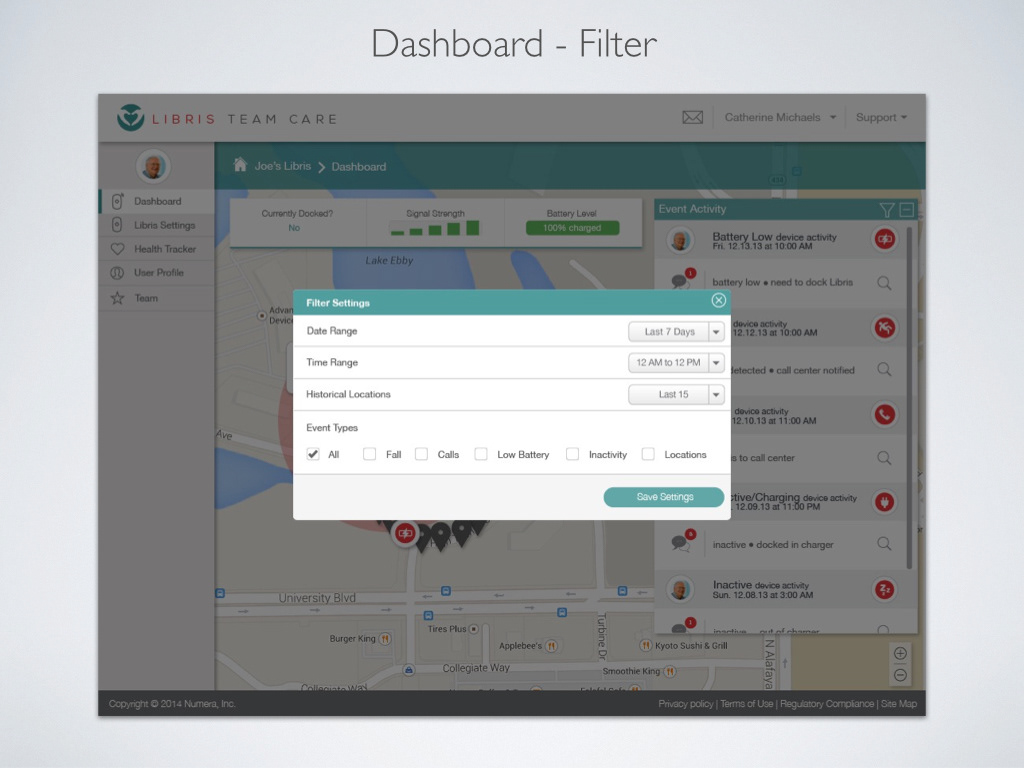Check the Locations checkbox
The width and height of the screenshot is (1024, 768).
[x=648, y=454]
